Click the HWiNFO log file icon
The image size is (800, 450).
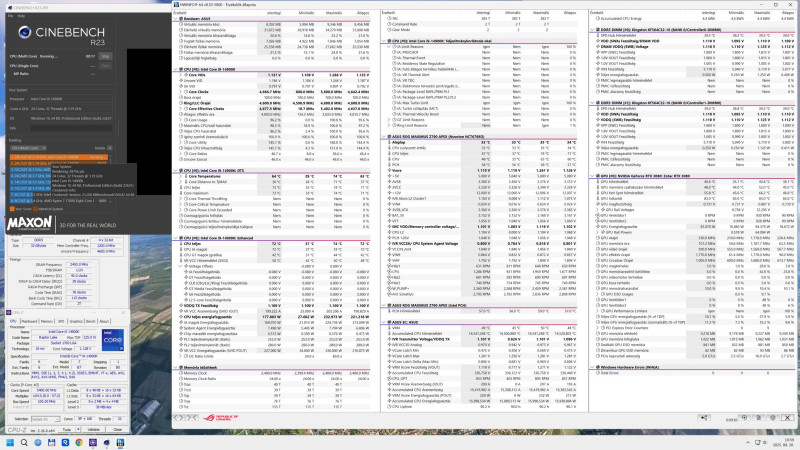pyautogui.click(x=759, y=417)
